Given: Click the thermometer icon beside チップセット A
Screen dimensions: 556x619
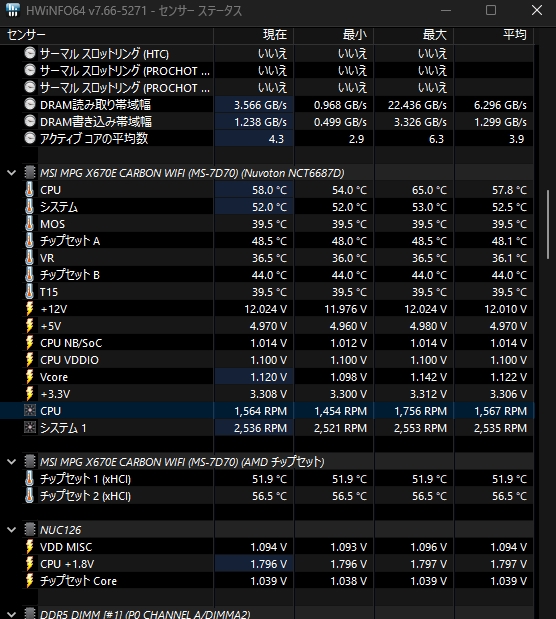Looking at the screenshot, I should pos(30,240).
